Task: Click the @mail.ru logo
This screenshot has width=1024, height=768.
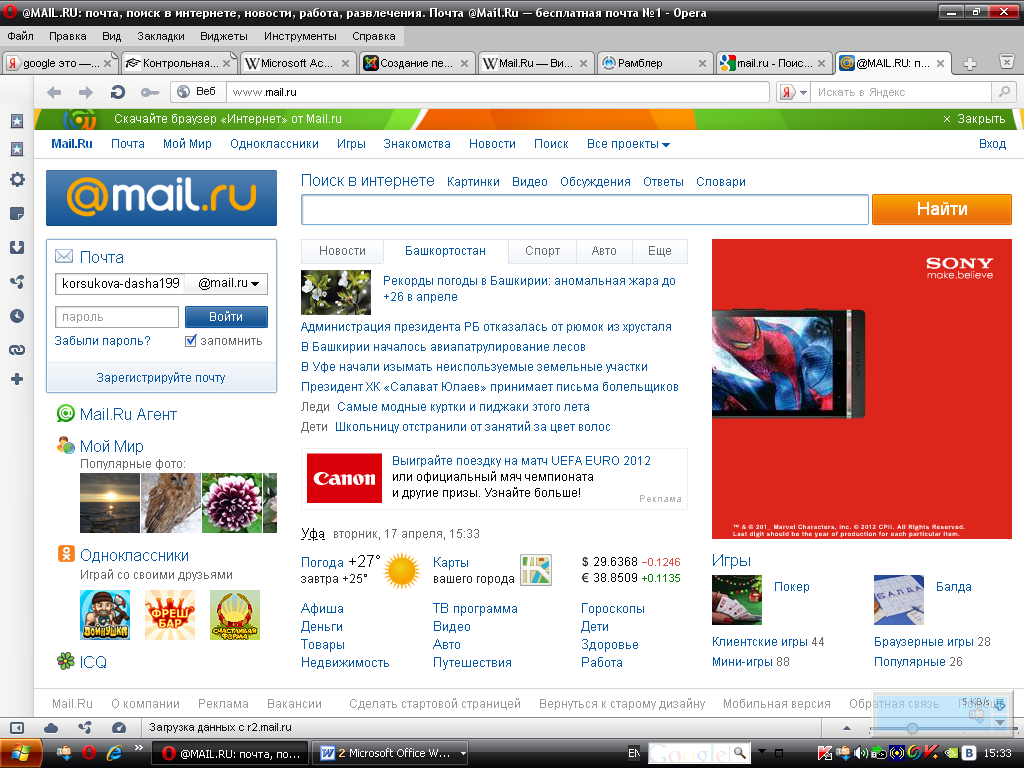Action: click(x=161, y=198)
